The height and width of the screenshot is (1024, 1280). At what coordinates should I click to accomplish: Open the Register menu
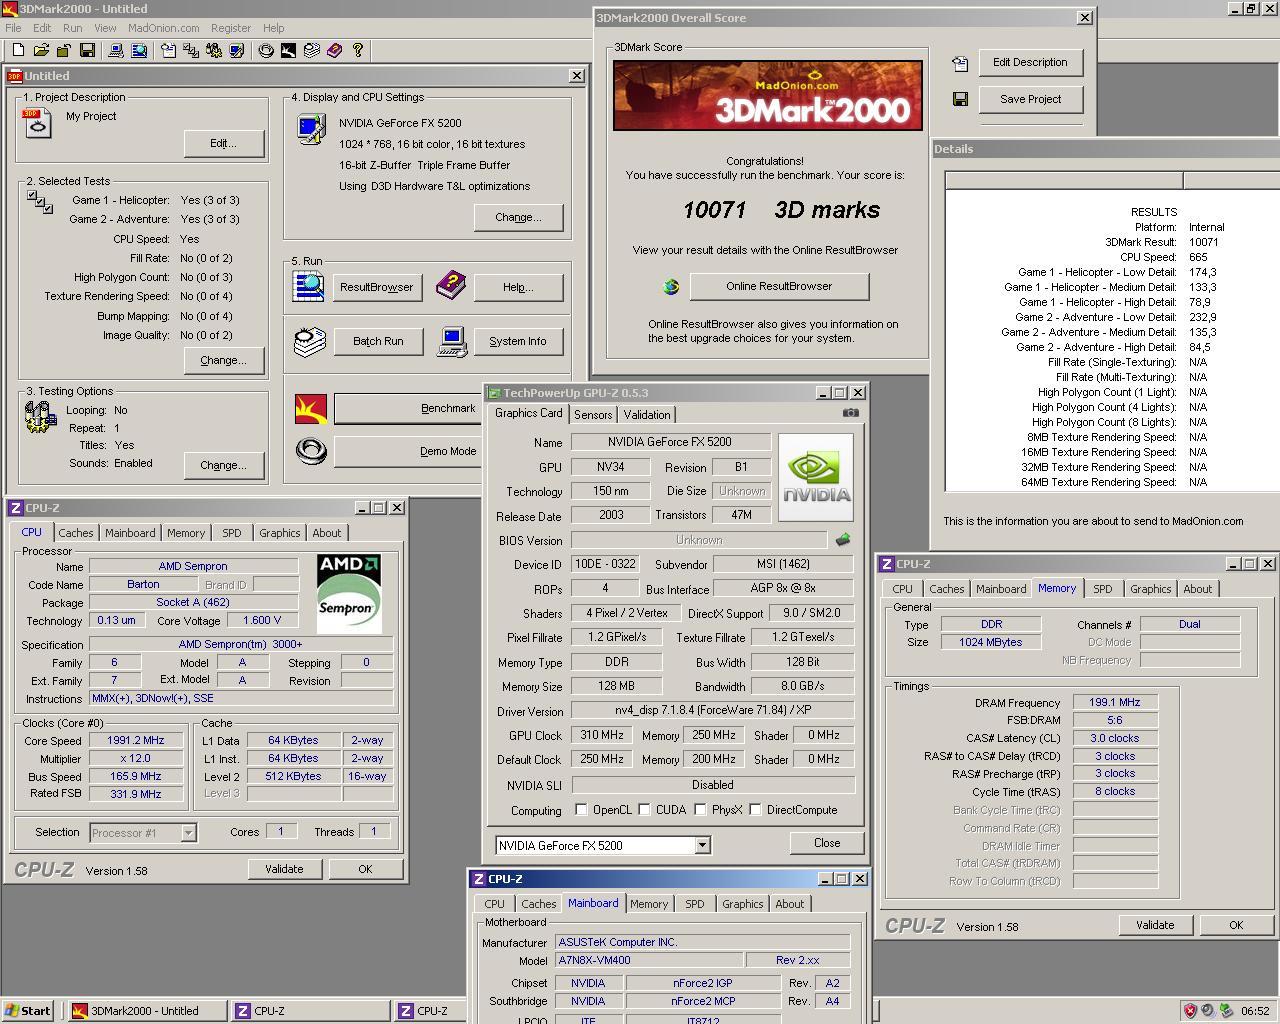point(231,28)
